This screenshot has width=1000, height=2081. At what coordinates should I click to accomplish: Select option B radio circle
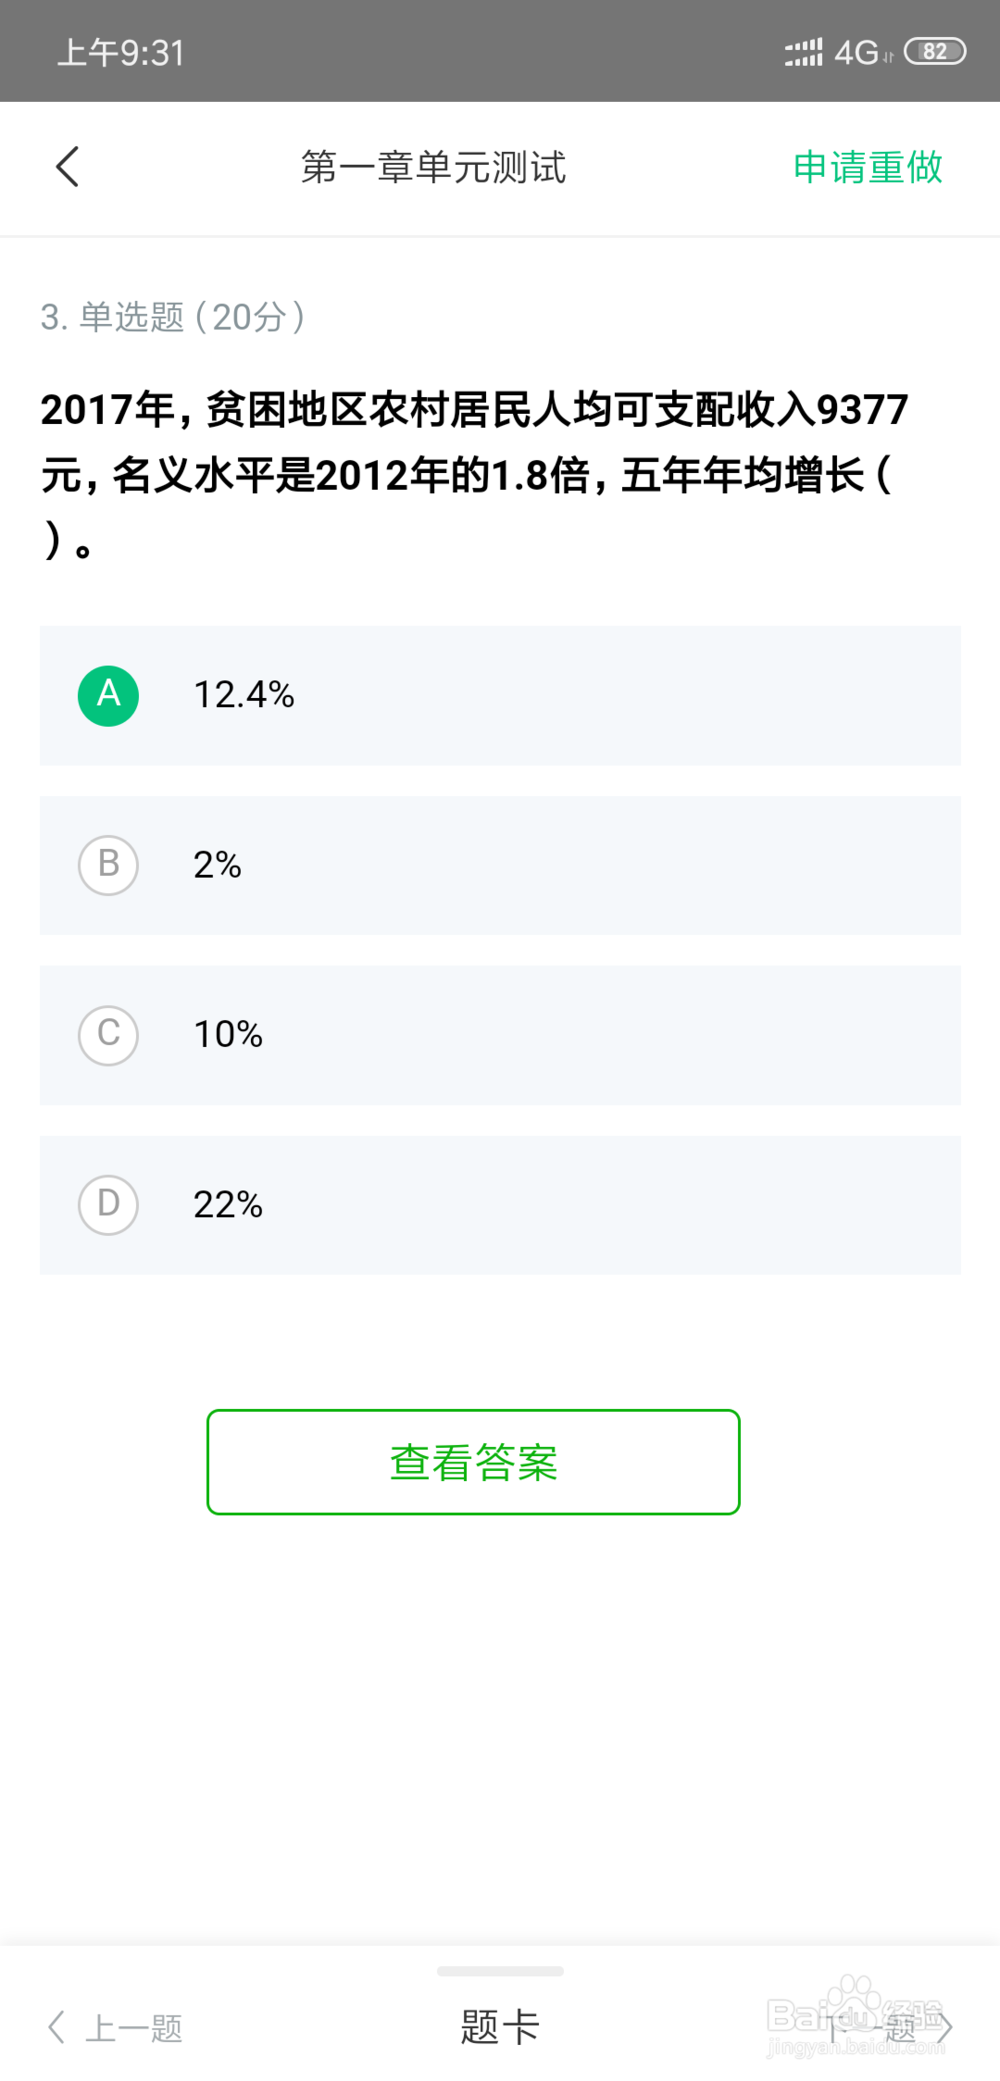pos(108,865)
